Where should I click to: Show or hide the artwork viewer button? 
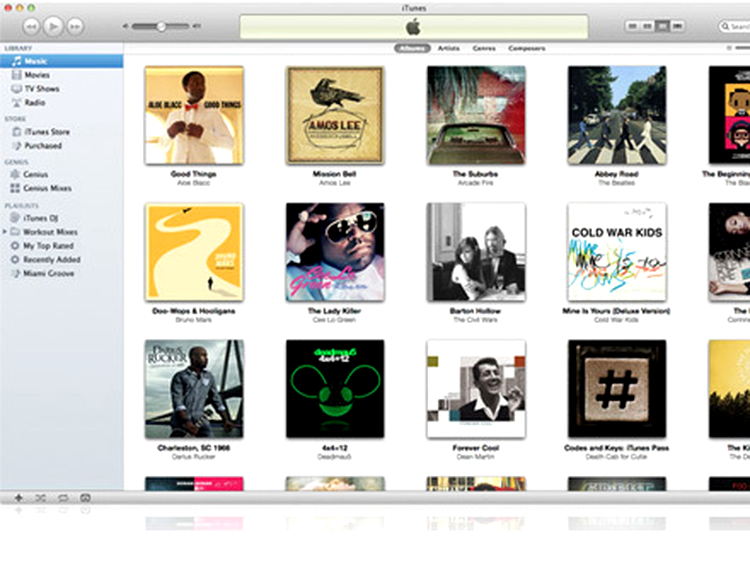pyautogui.click(x=85, y=498)
